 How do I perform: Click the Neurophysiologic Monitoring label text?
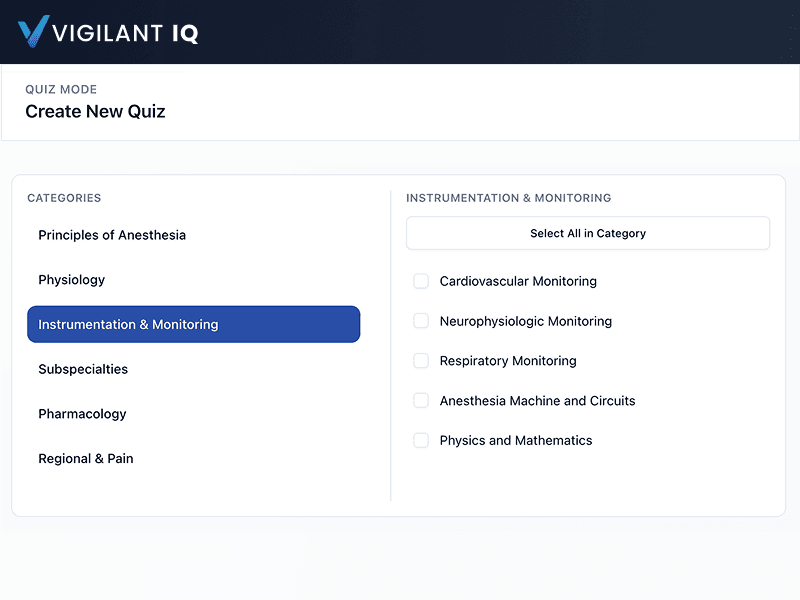coord(526,321)
